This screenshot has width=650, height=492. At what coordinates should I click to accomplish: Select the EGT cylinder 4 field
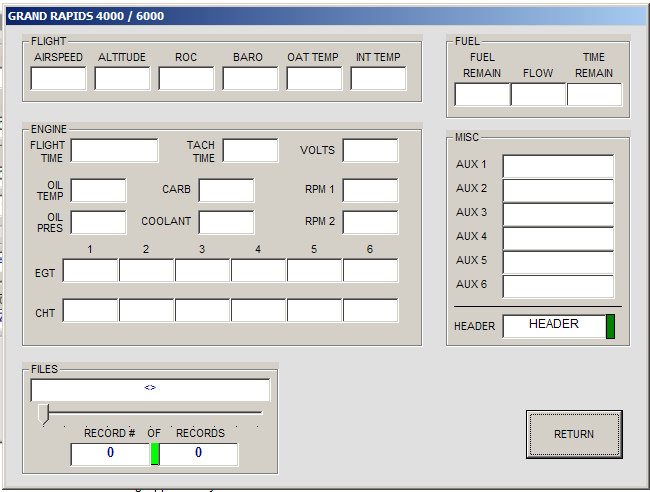click(x=258, y=270)
